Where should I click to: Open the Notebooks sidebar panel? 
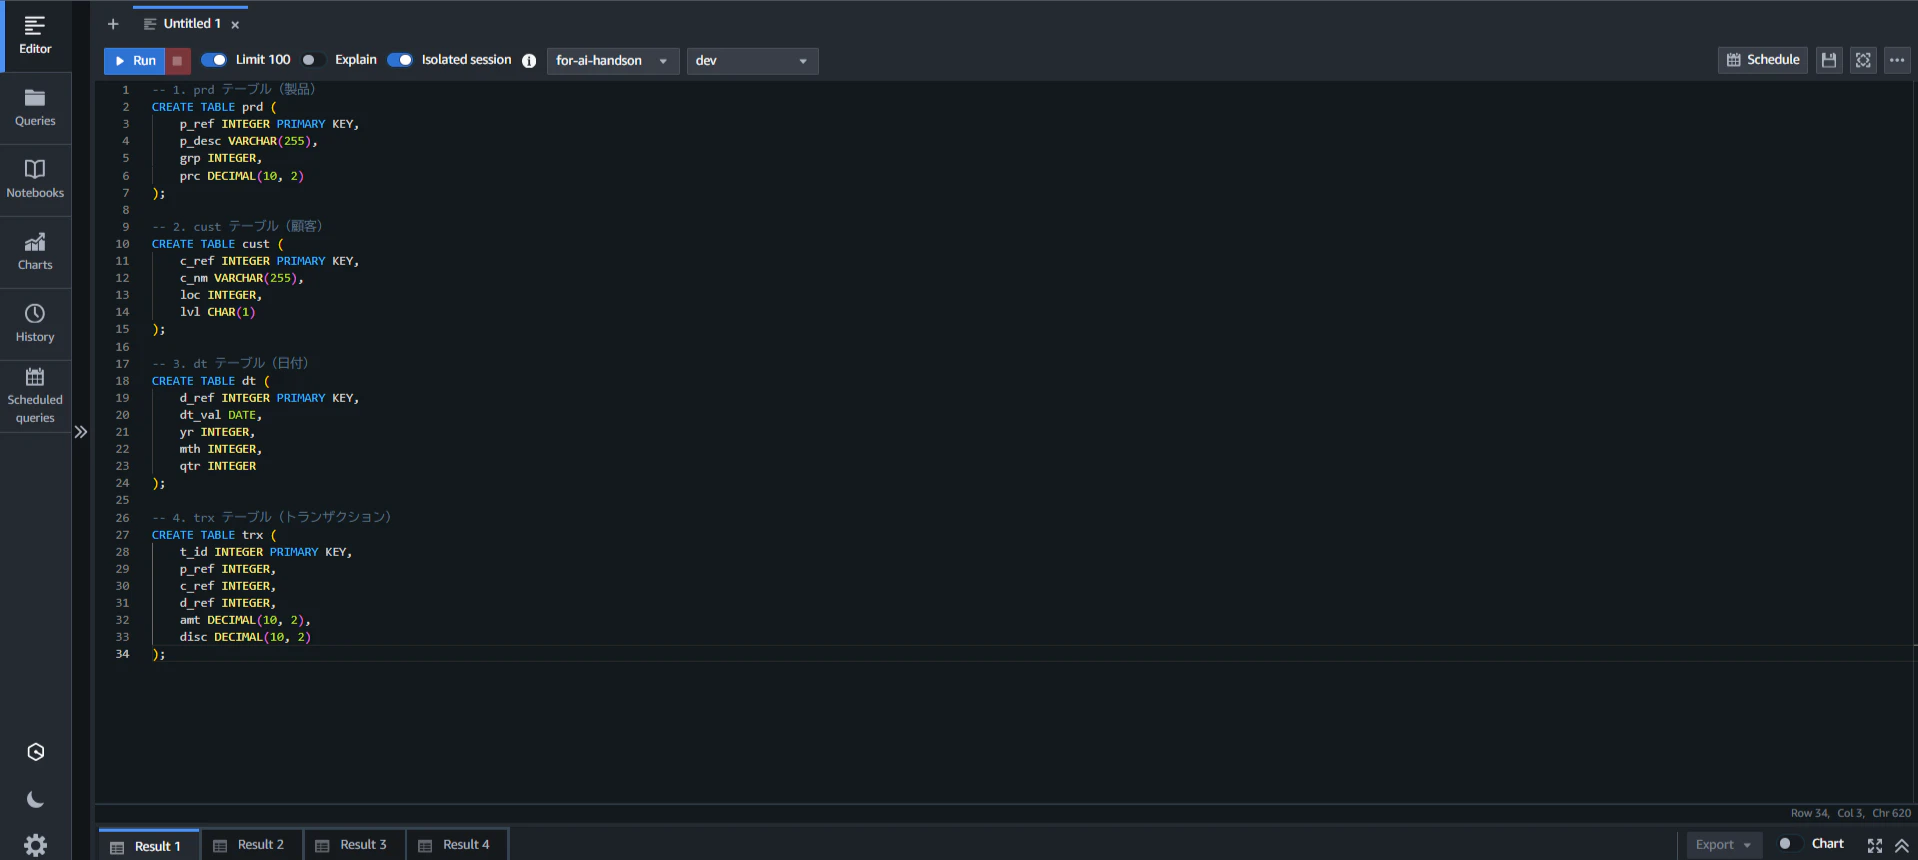[35, 180]
